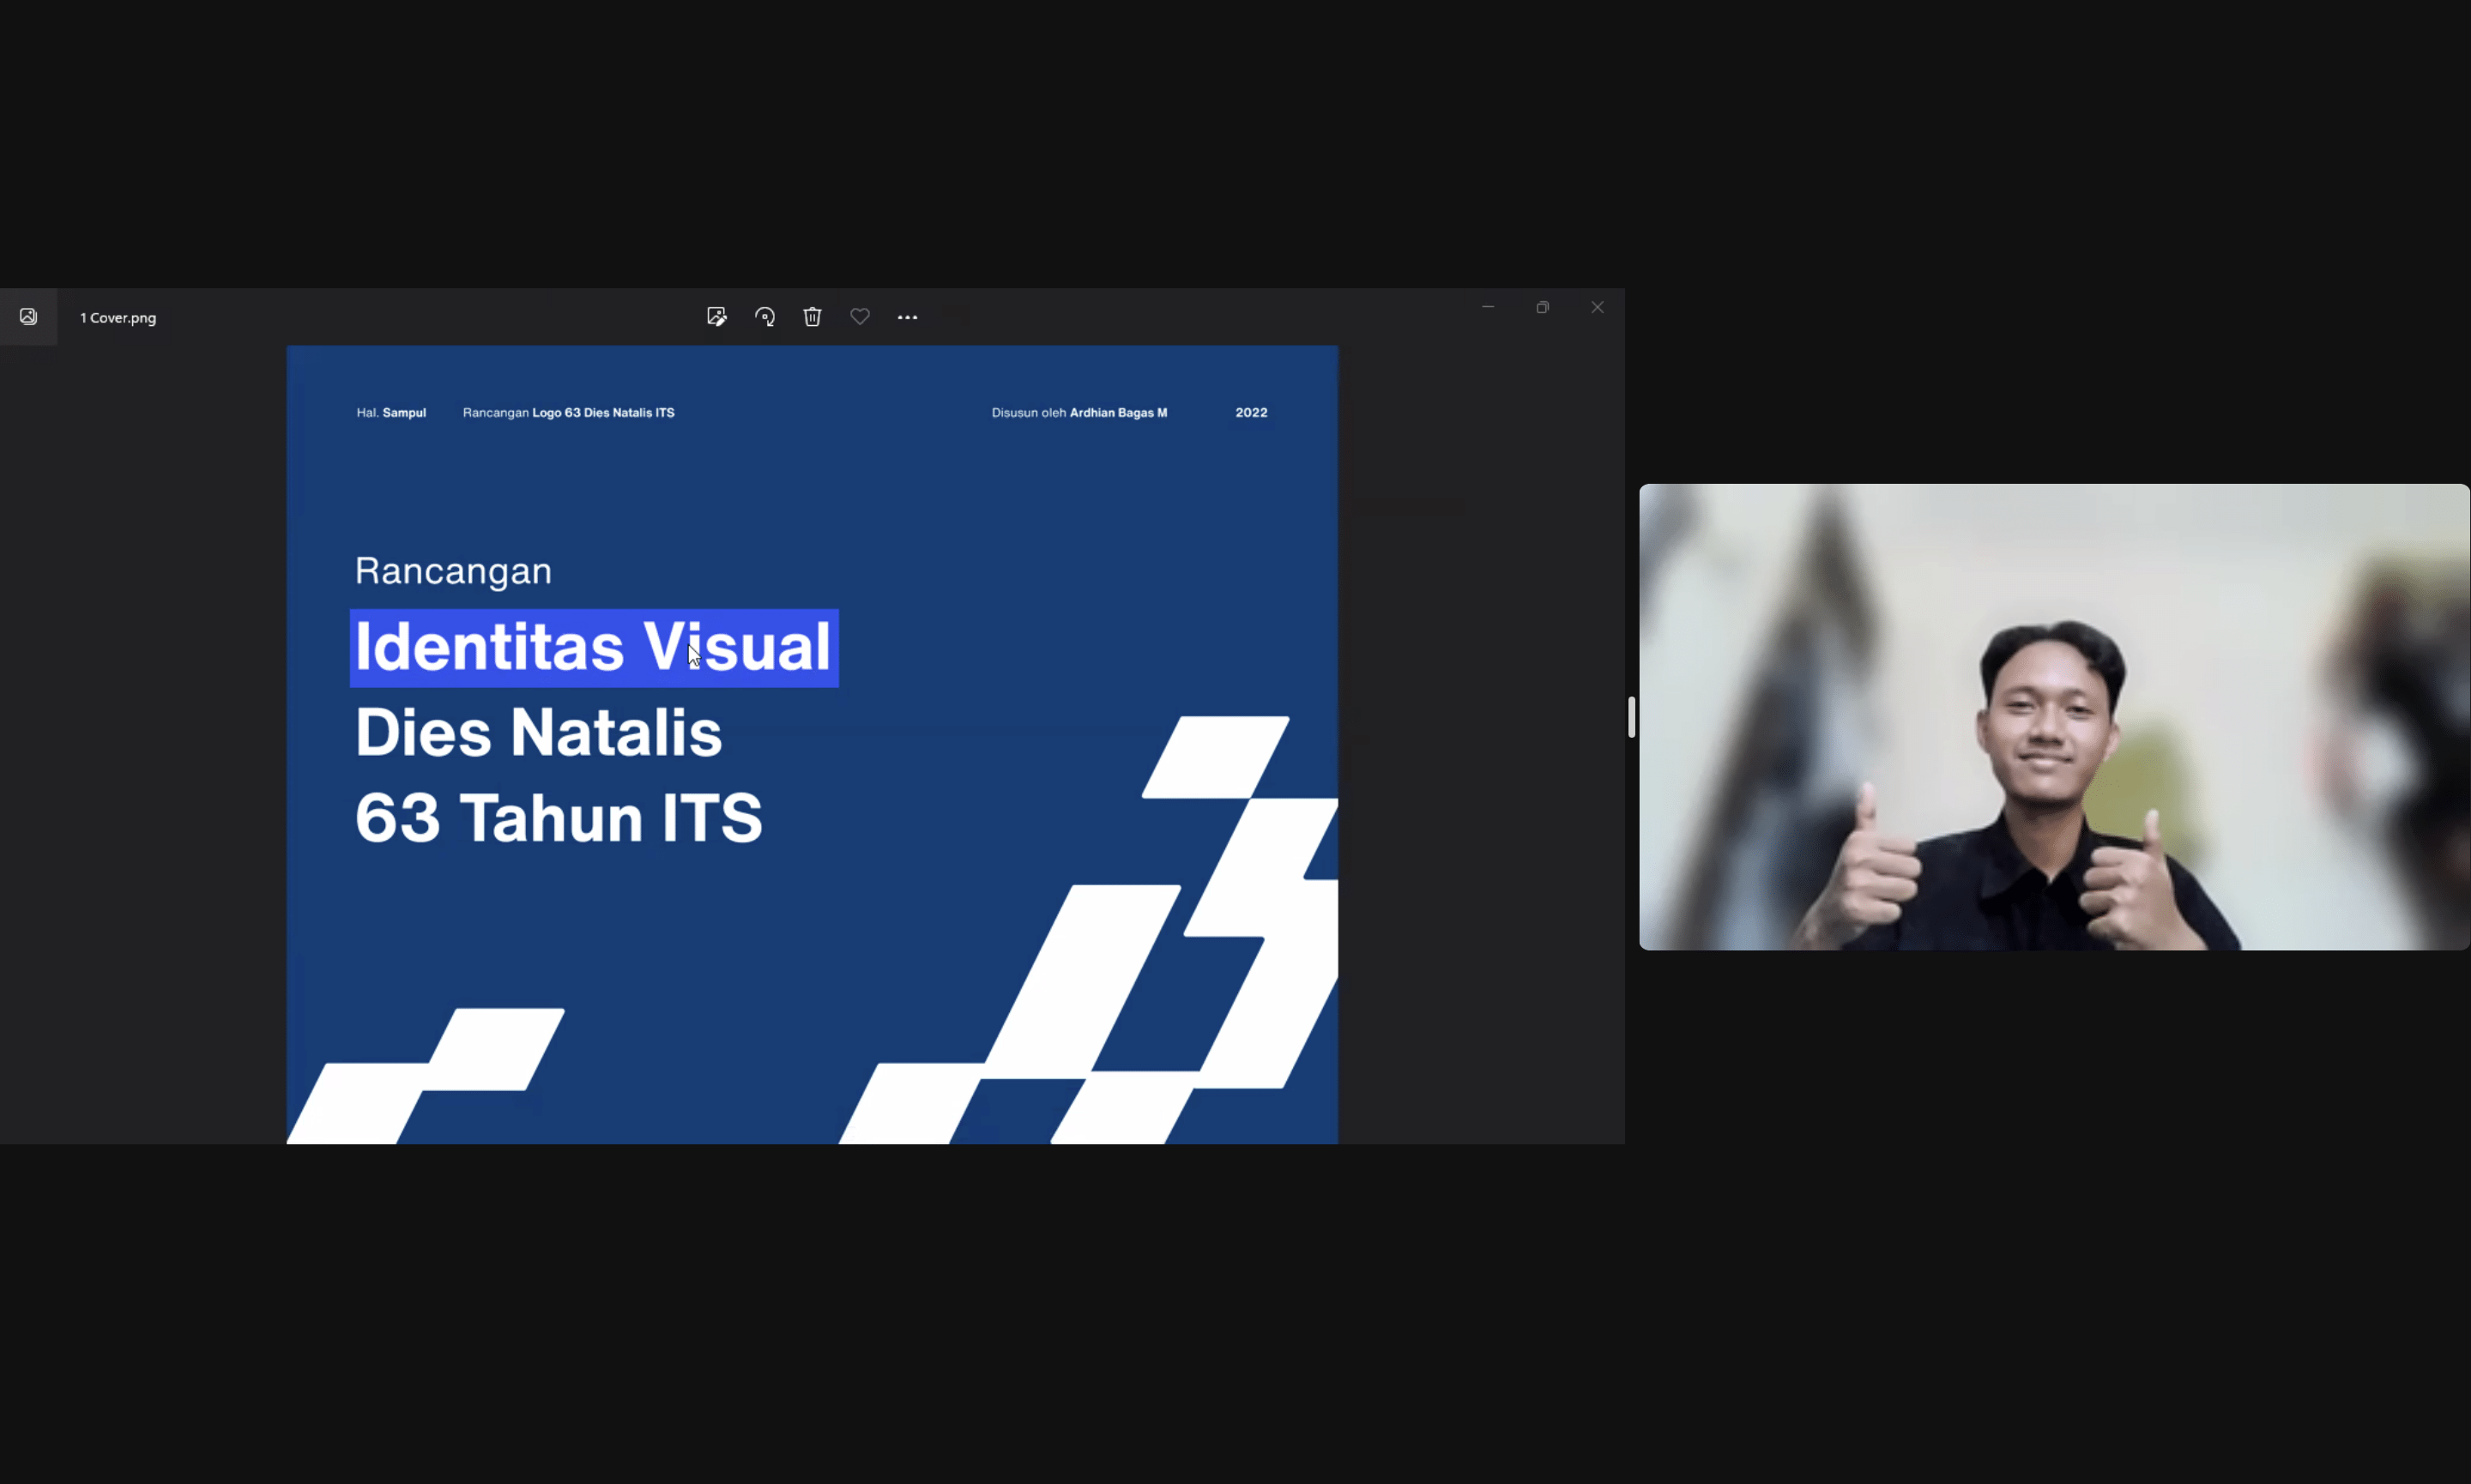Click the 'Dies Natalis' title text
Image resolution: width=2471 pixels, height=1484 pixels.
click(538, 733)
